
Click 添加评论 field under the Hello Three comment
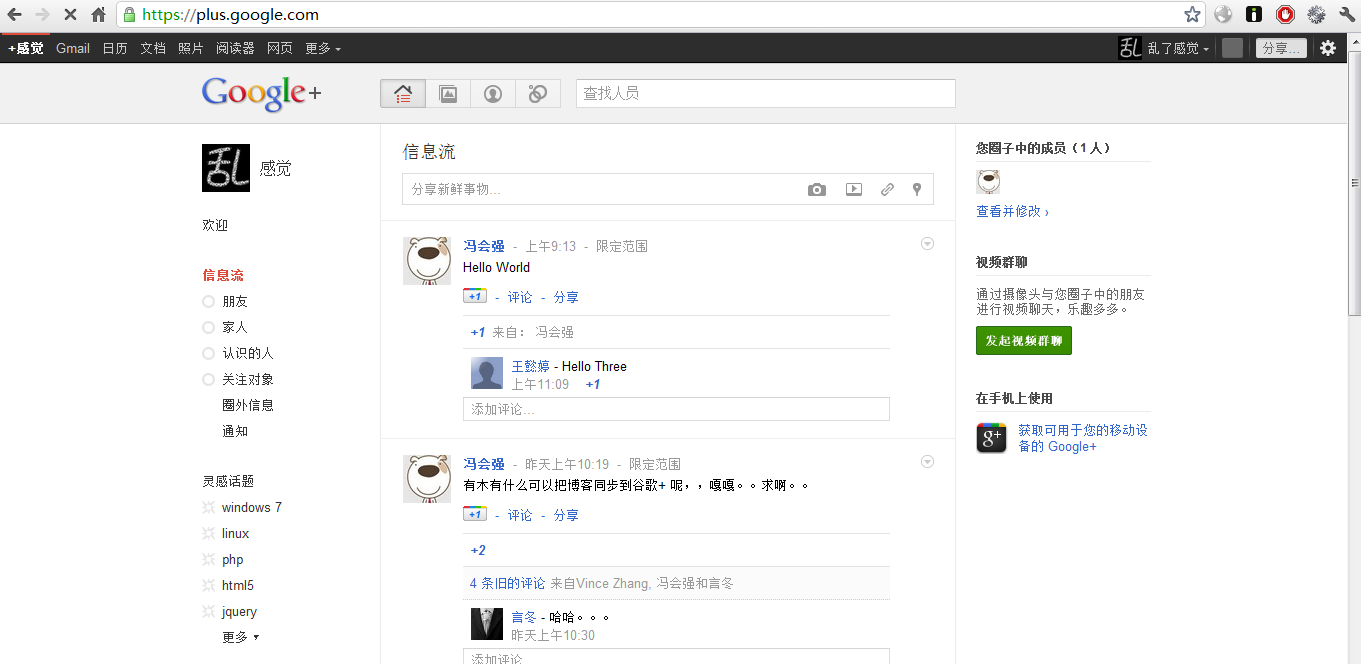676,409
